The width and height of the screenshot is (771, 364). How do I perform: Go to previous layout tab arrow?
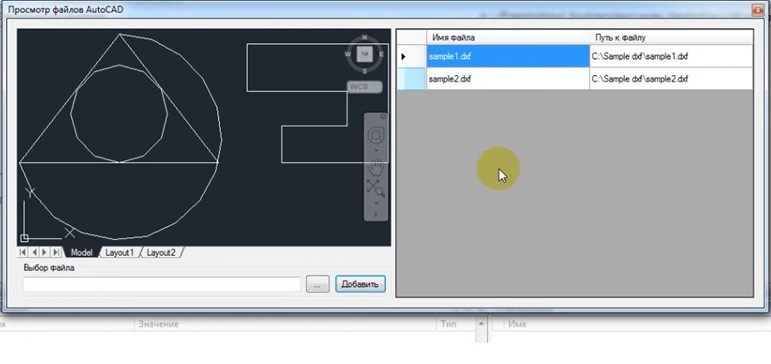[x=34, y=252]
